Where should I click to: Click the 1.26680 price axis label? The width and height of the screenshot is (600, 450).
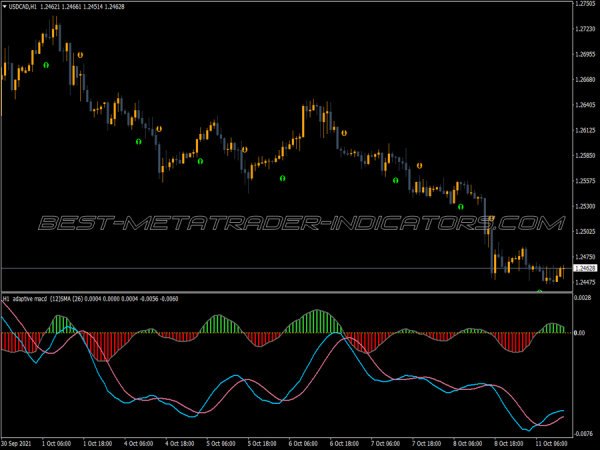pyautogui.click(x=585, y=80)
